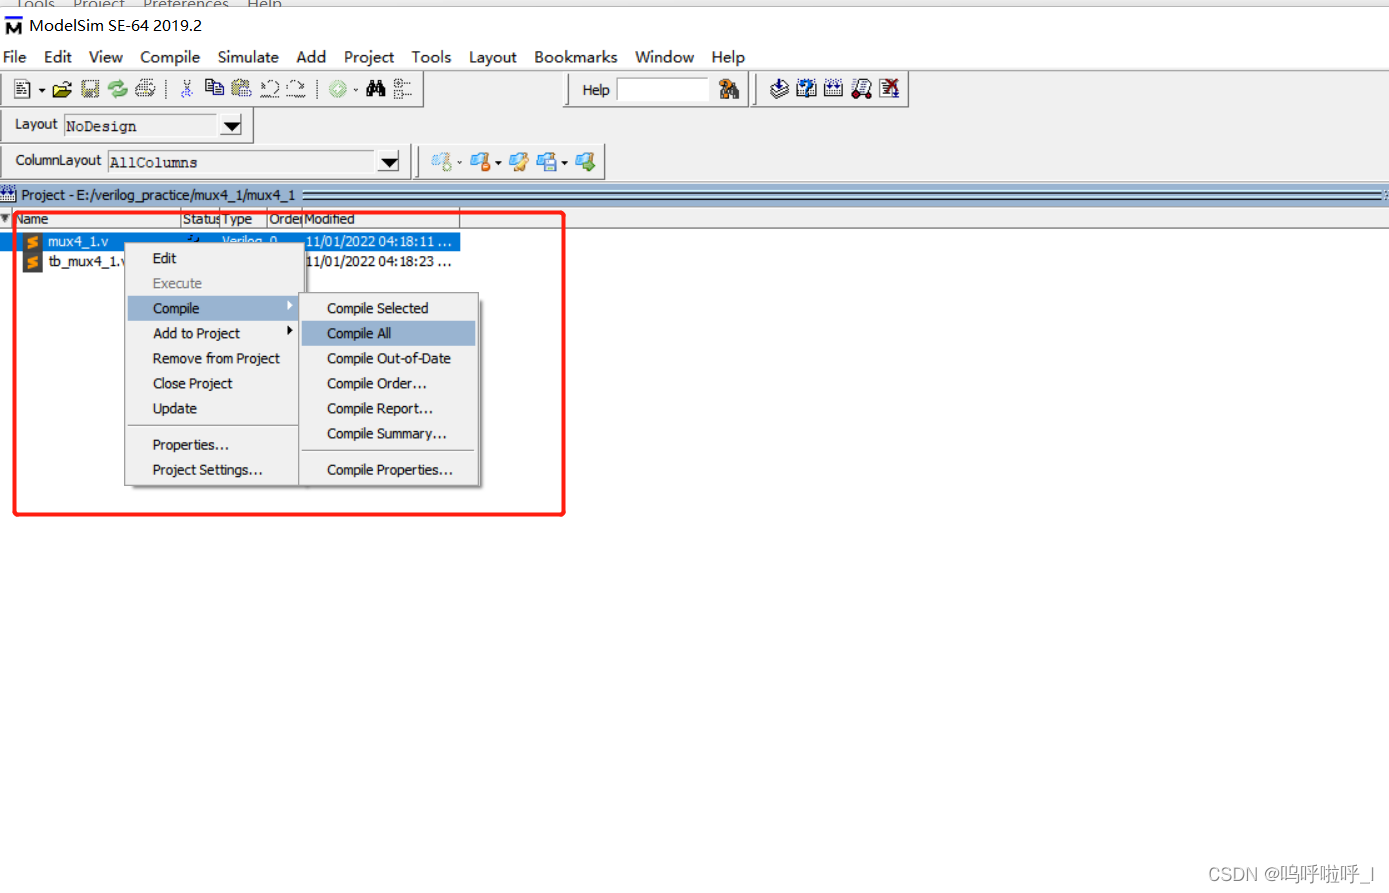Click the Simulate toolbar icon

861,89
